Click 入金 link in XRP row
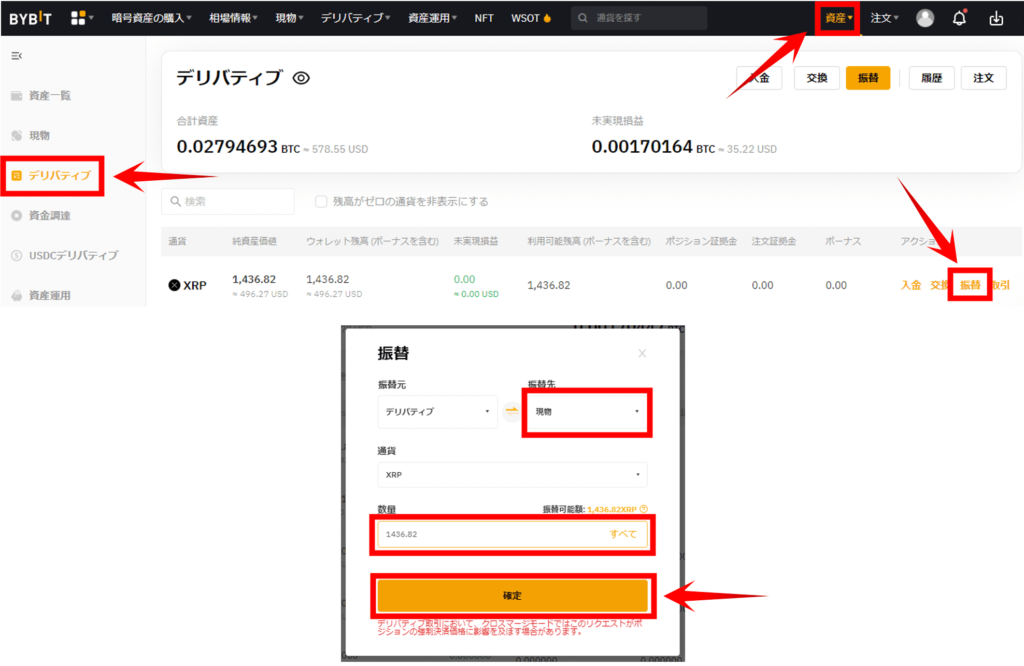1024x666 pixels. (x=911, y=285)
